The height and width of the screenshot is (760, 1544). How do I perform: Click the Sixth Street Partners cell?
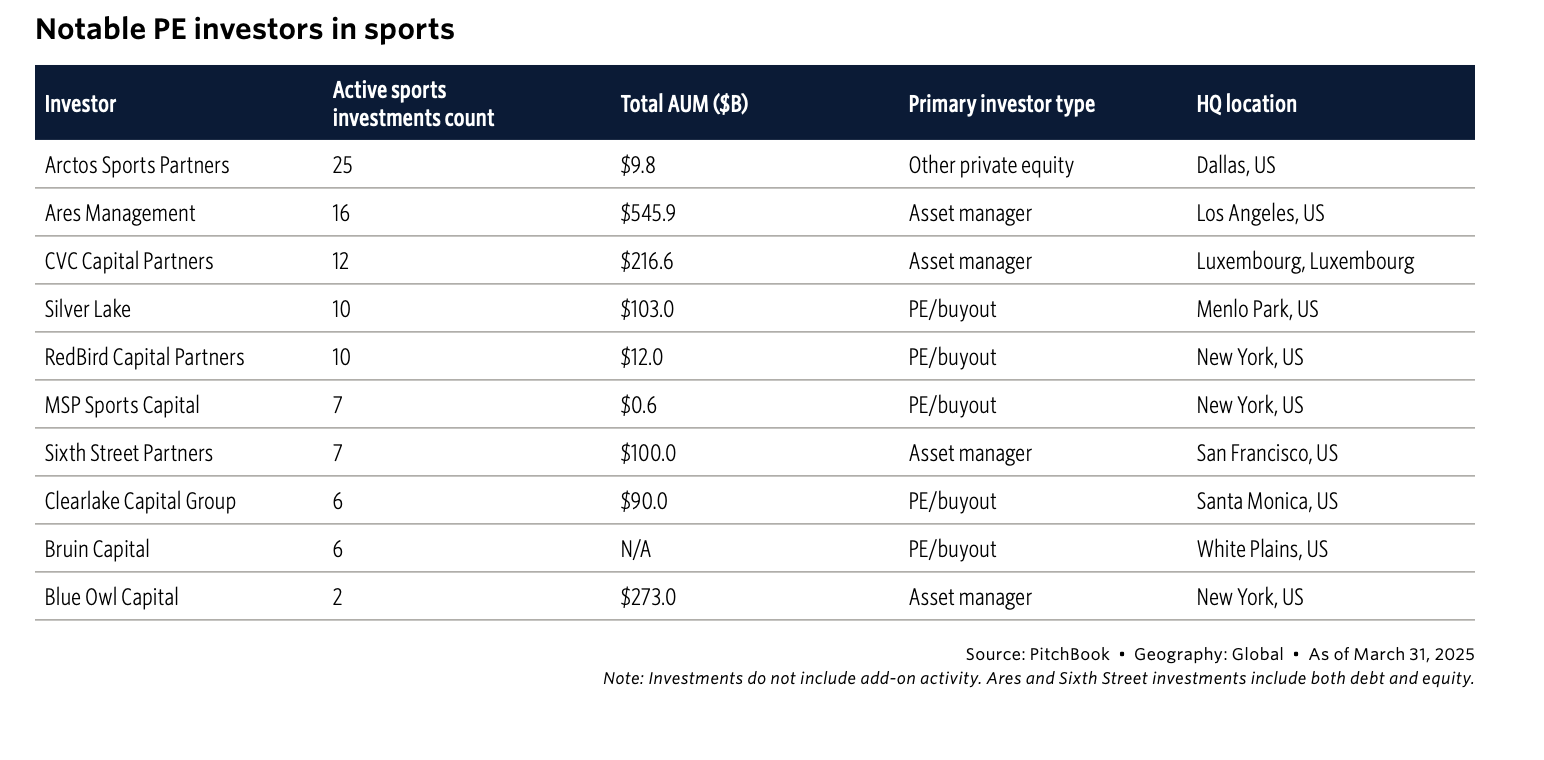(x=129, y=453)
